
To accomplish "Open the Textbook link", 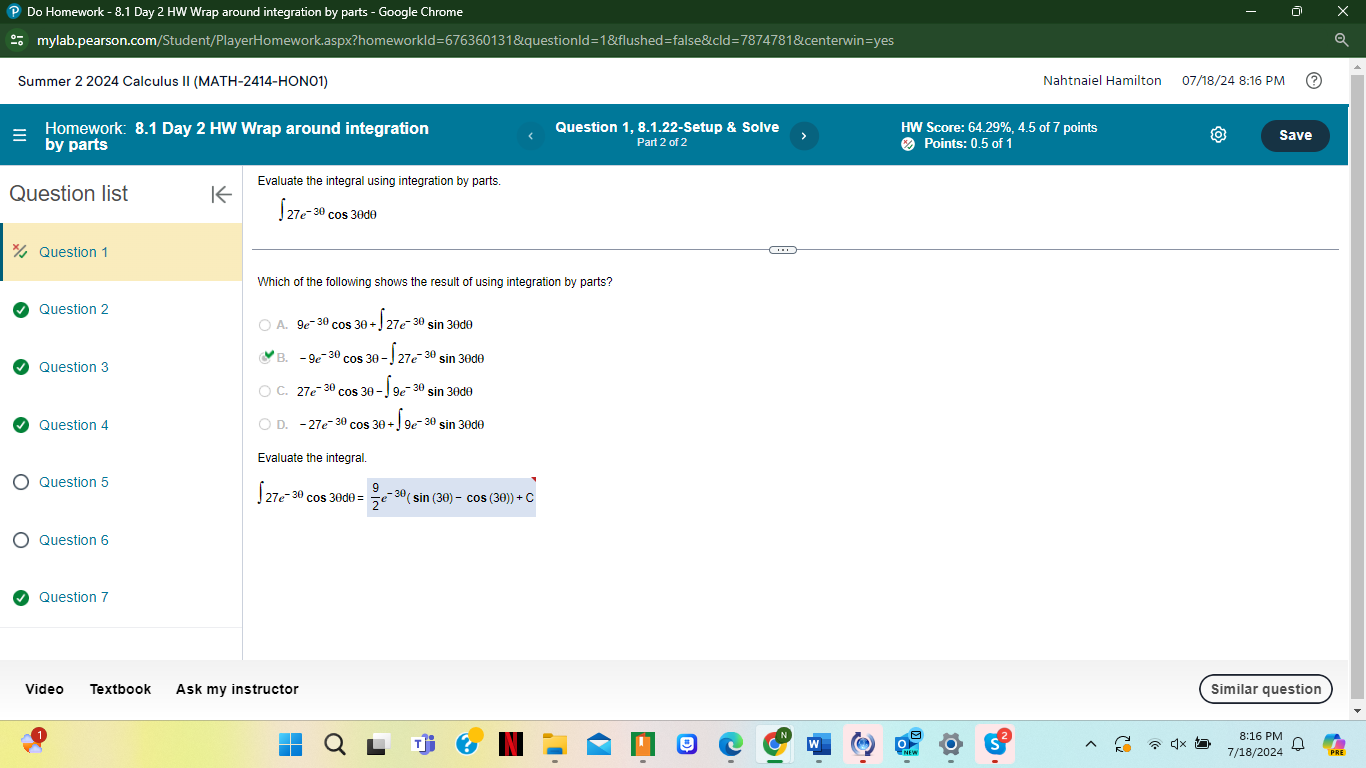I will point(120,689).
